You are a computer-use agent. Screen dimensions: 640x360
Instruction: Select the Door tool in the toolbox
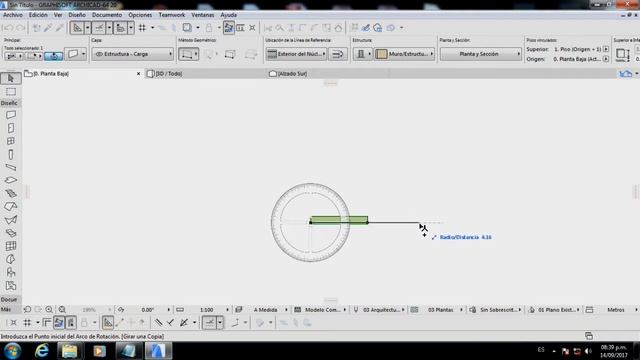[x=11, y=128]
